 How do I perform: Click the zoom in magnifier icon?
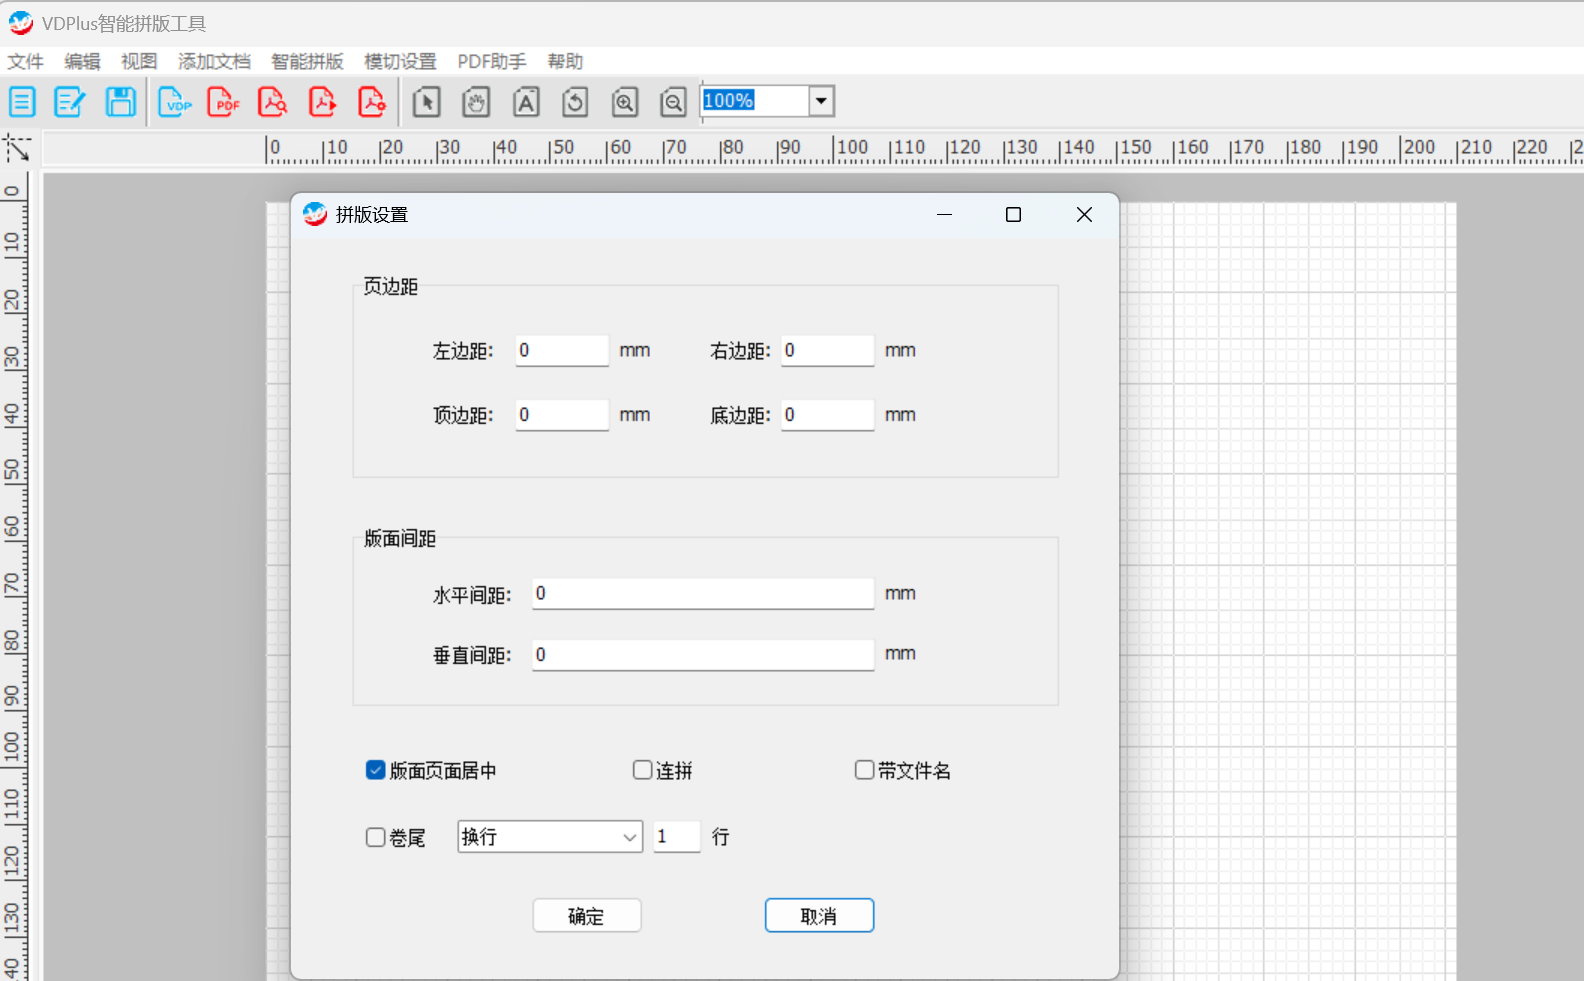(625, 101)
